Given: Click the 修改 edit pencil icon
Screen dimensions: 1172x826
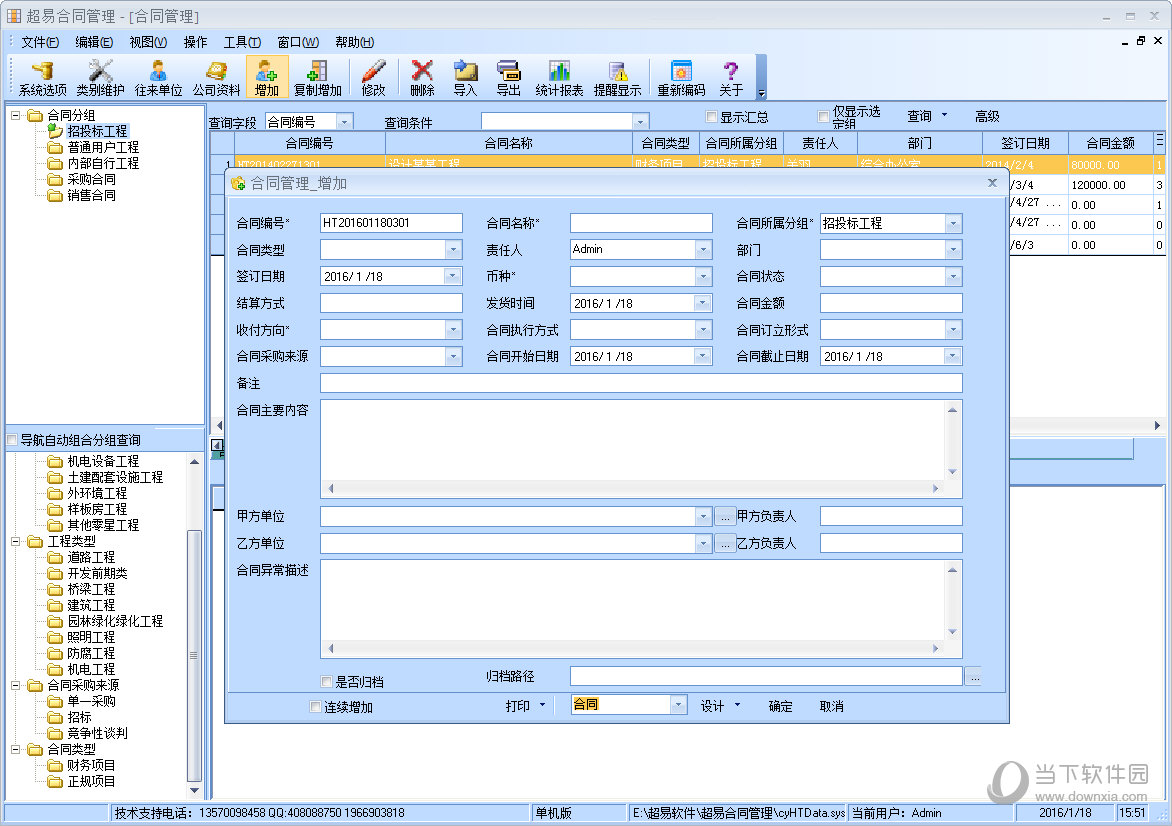Looking at the screenshot, I should pyautogui.click(x=374, y=78).
